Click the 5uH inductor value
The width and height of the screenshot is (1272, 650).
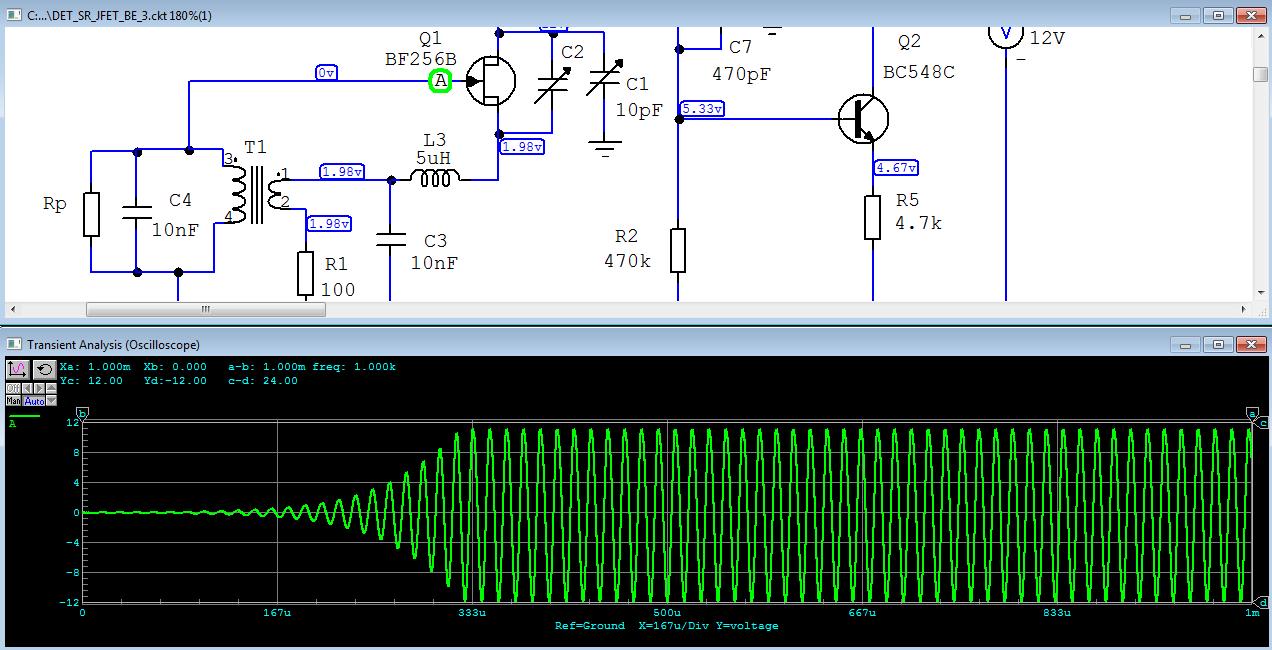[x=434, y=158]
